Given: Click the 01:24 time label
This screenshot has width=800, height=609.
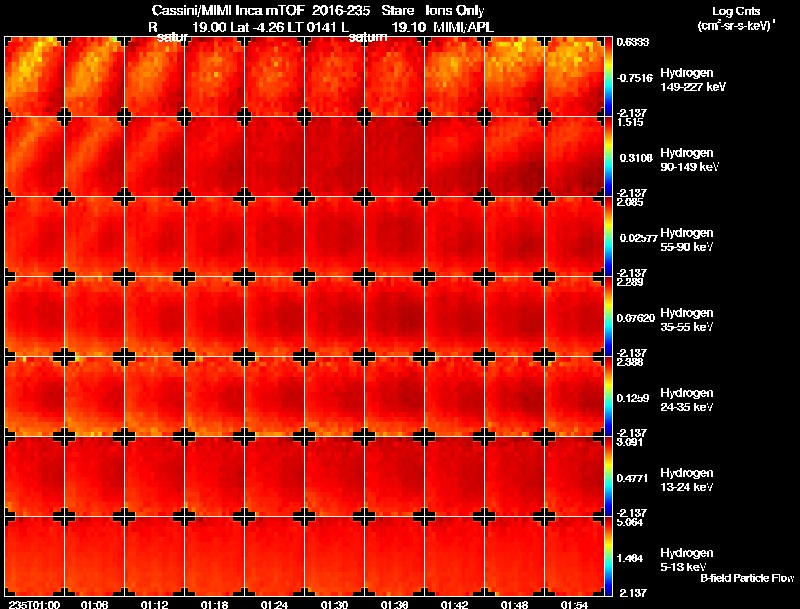Looking at the screenshot, I should (x=274, y=605).
